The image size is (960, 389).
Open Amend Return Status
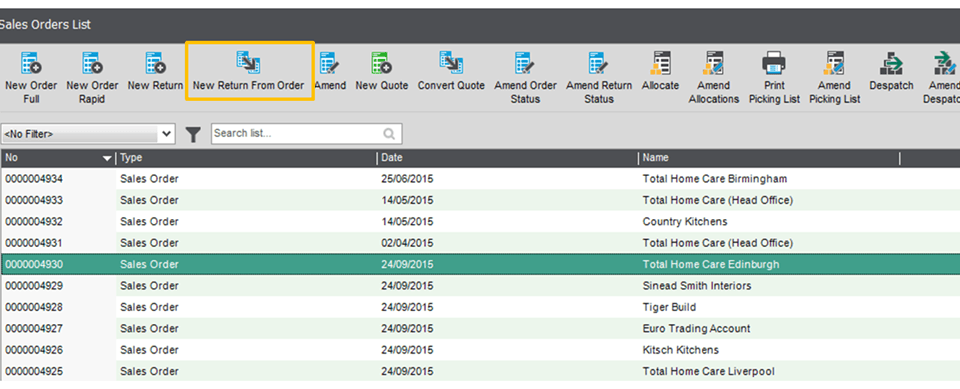(x=599, y=77)
